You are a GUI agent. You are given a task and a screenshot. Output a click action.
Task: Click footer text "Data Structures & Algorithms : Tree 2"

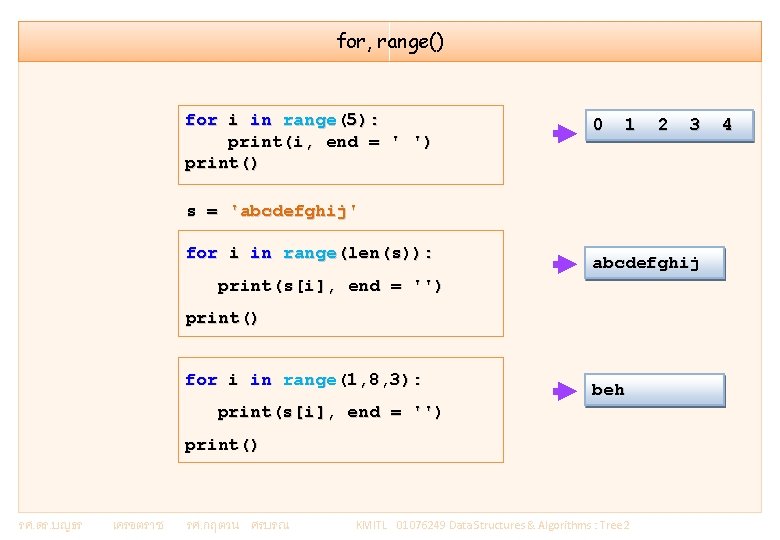[539, 525]
